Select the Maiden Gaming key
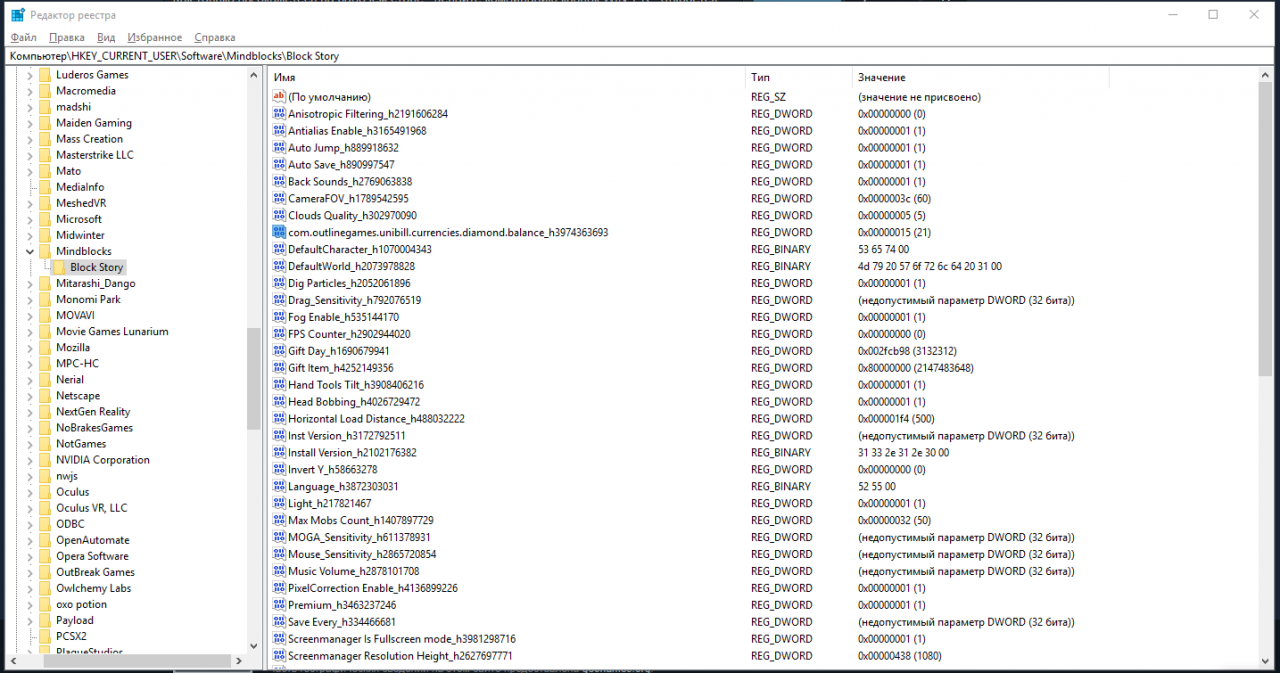 point(94,123)
